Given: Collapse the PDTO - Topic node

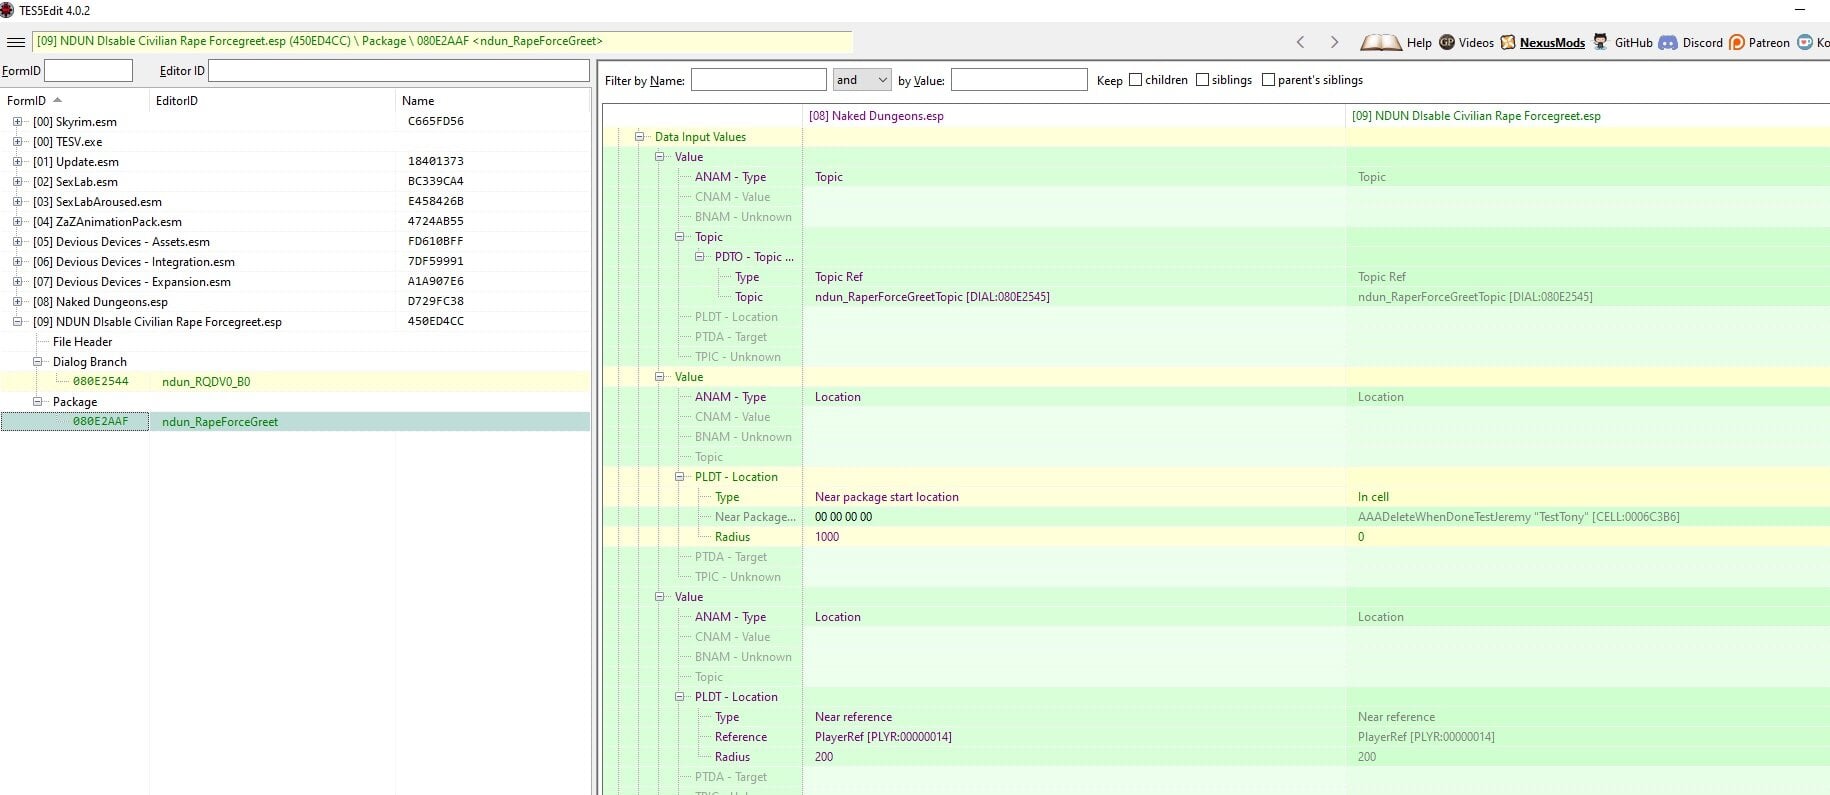Looking at the screenshot, I should tap(700, 257).
